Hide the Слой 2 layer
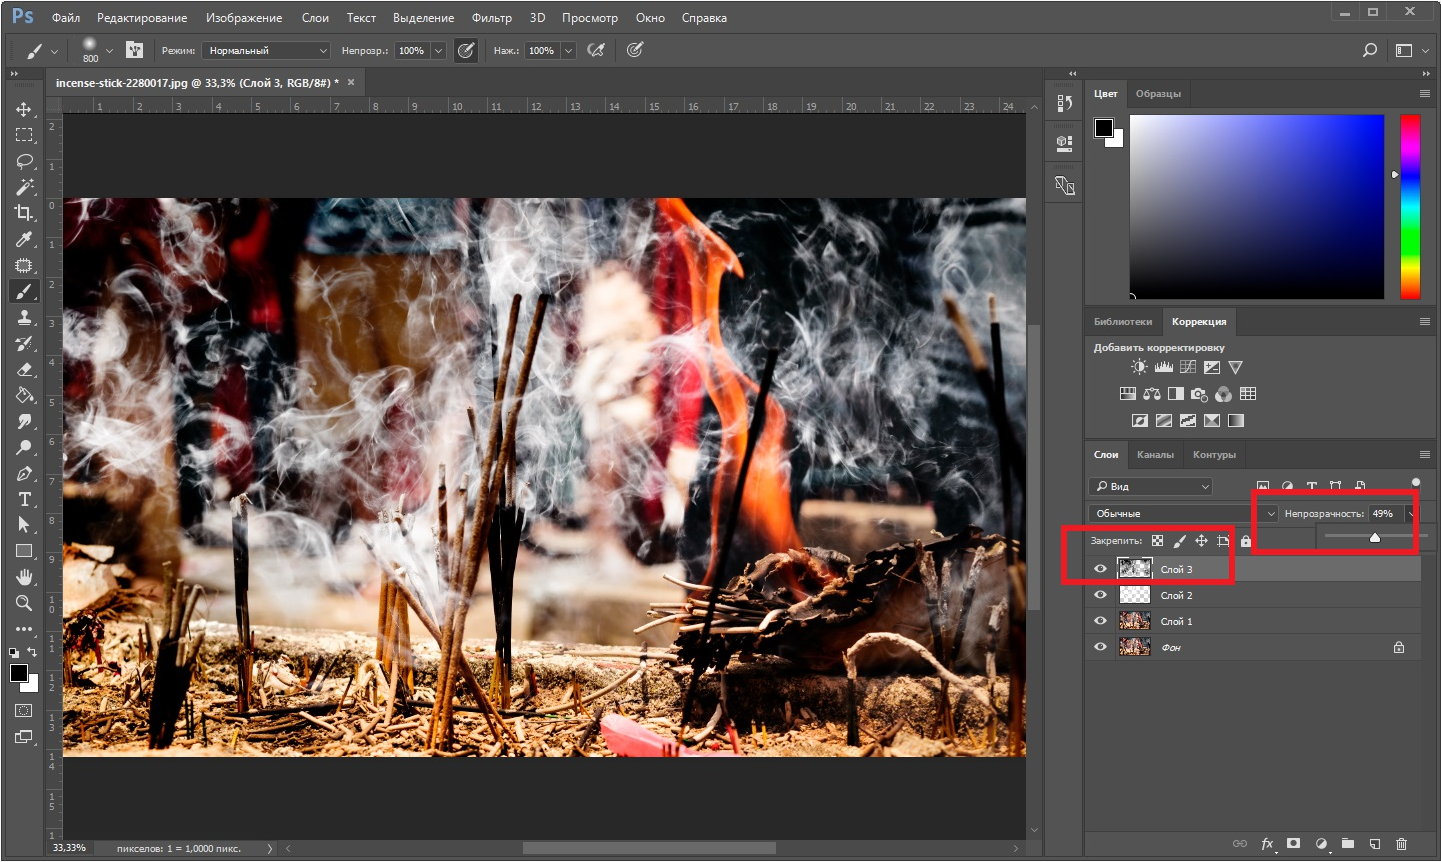 pyautogui.click(x=1100, y=595)
